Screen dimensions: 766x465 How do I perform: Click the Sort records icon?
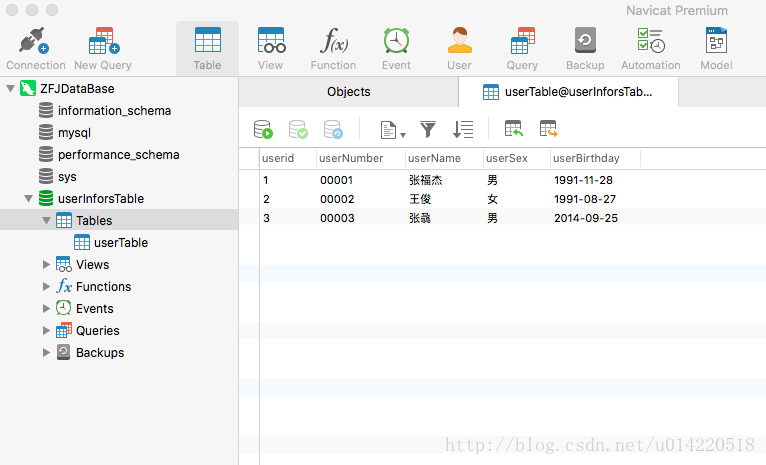coord(463,129)
